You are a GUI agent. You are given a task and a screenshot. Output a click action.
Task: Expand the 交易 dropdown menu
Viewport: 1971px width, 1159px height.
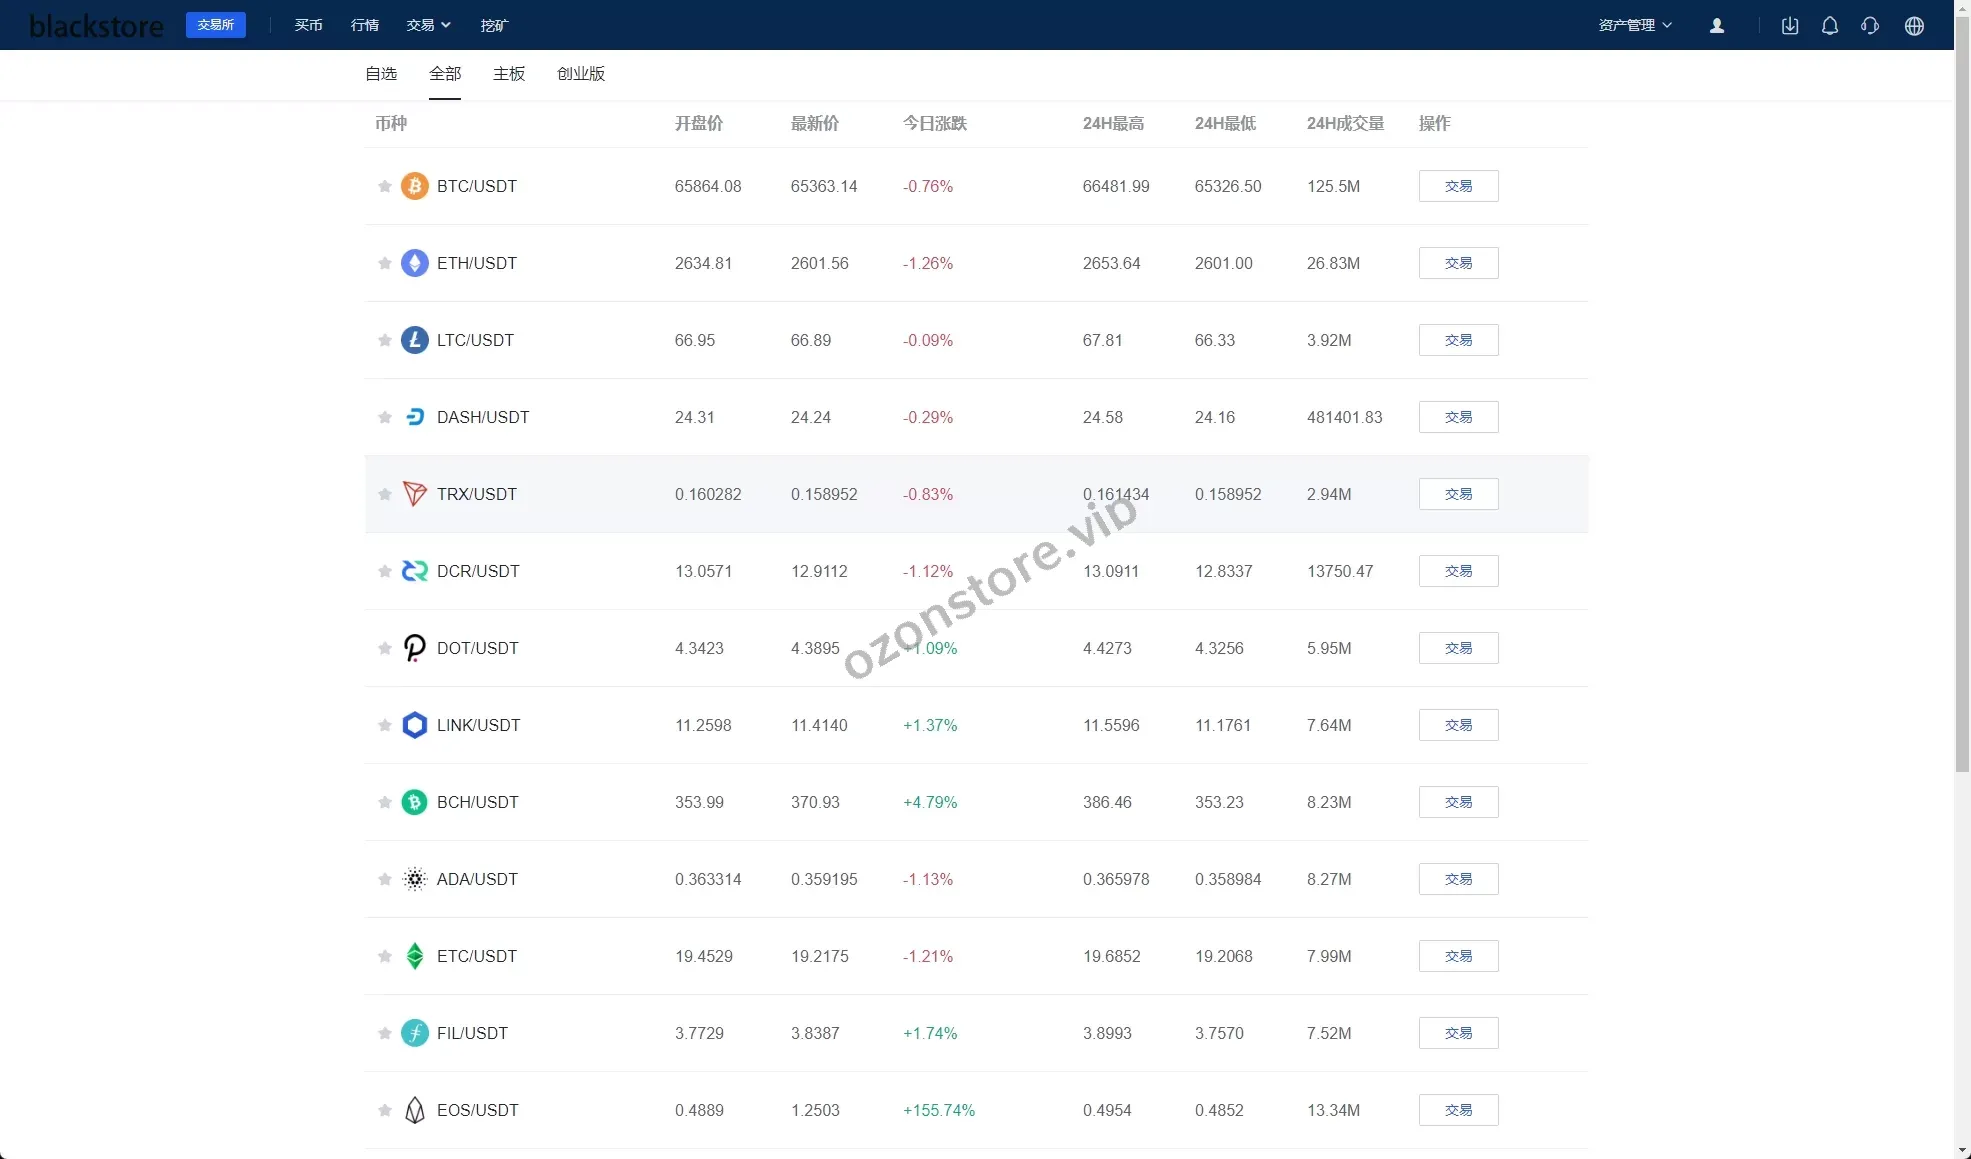[x=428, y=25]
